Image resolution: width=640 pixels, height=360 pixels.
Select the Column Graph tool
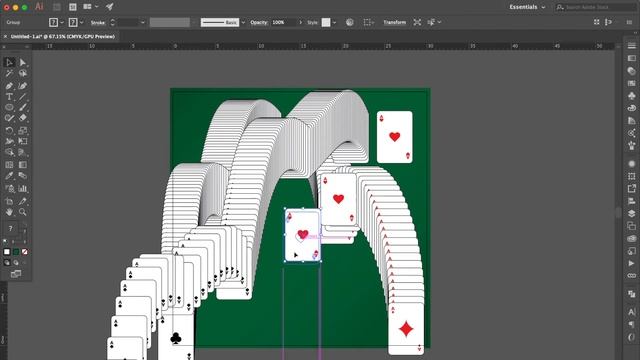click(x=22, y=189)
